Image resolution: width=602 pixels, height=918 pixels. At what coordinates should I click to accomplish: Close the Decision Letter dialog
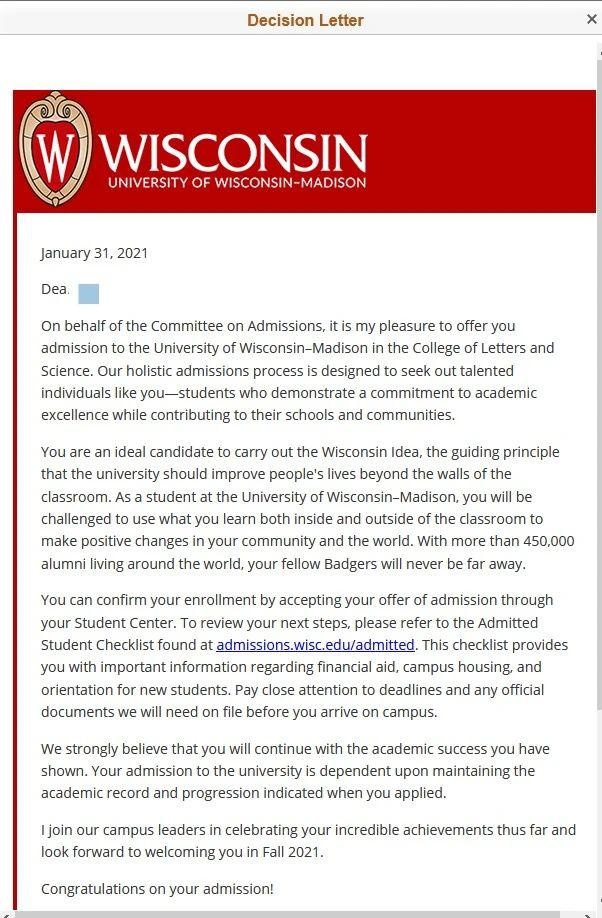pyautogui.click(x=591, y=19)
